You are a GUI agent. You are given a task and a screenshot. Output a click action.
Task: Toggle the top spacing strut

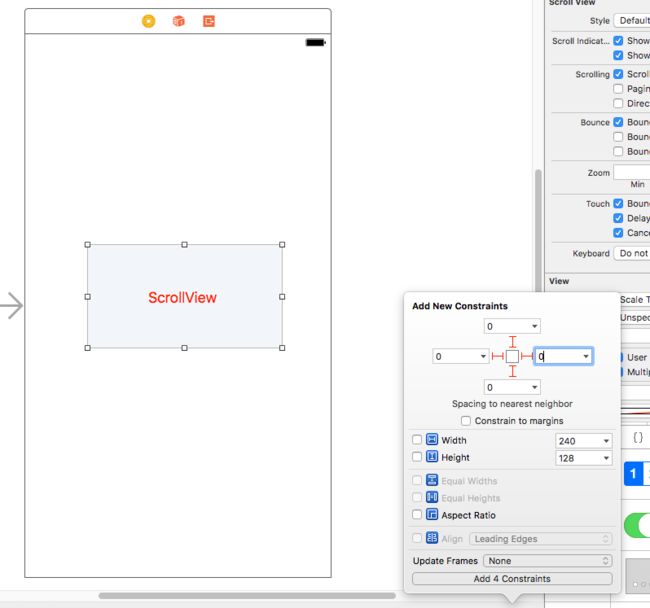coord(513,342)
